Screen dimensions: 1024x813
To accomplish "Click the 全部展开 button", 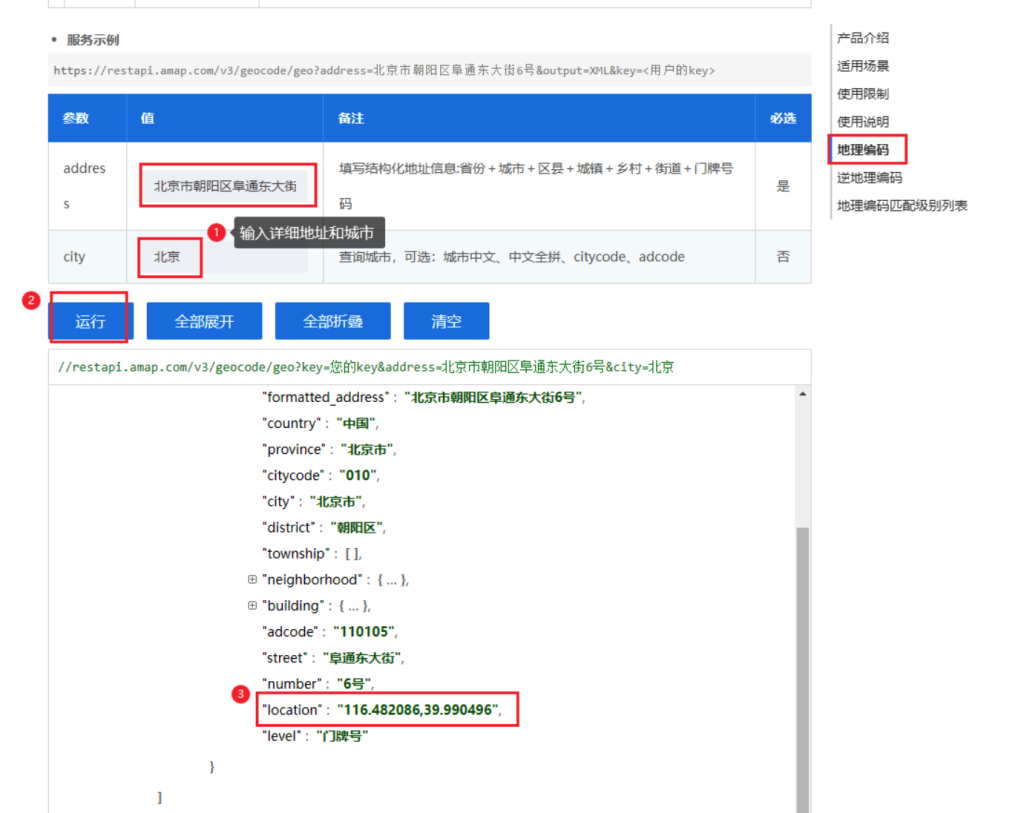I will click(204, 321).
